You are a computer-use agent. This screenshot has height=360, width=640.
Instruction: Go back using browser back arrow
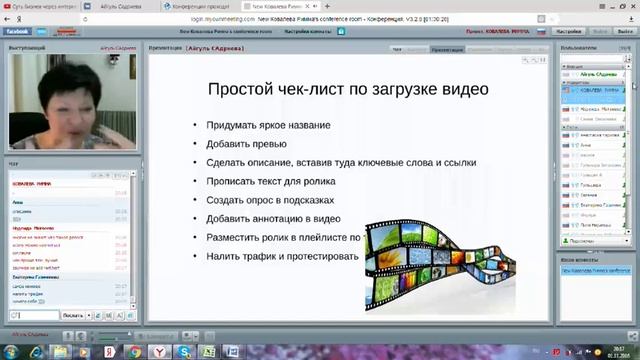pos(7,19)
